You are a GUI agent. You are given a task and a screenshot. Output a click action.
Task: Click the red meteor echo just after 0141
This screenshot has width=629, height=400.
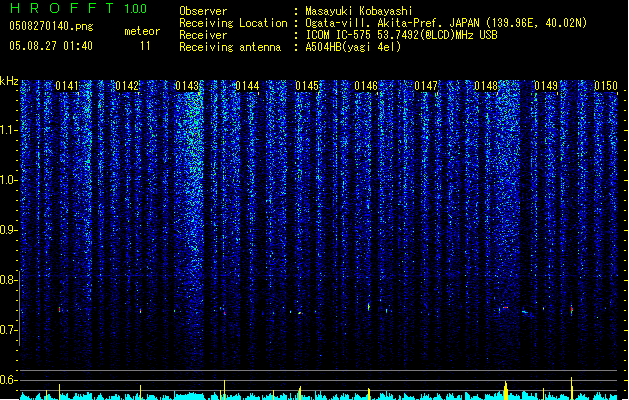click(60, 309)
